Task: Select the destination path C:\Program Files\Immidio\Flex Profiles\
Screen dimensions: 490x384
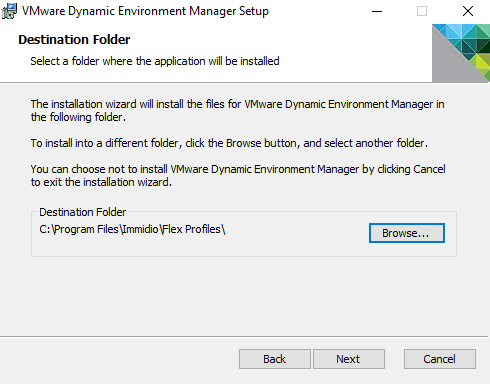Action: click(132, 229)
